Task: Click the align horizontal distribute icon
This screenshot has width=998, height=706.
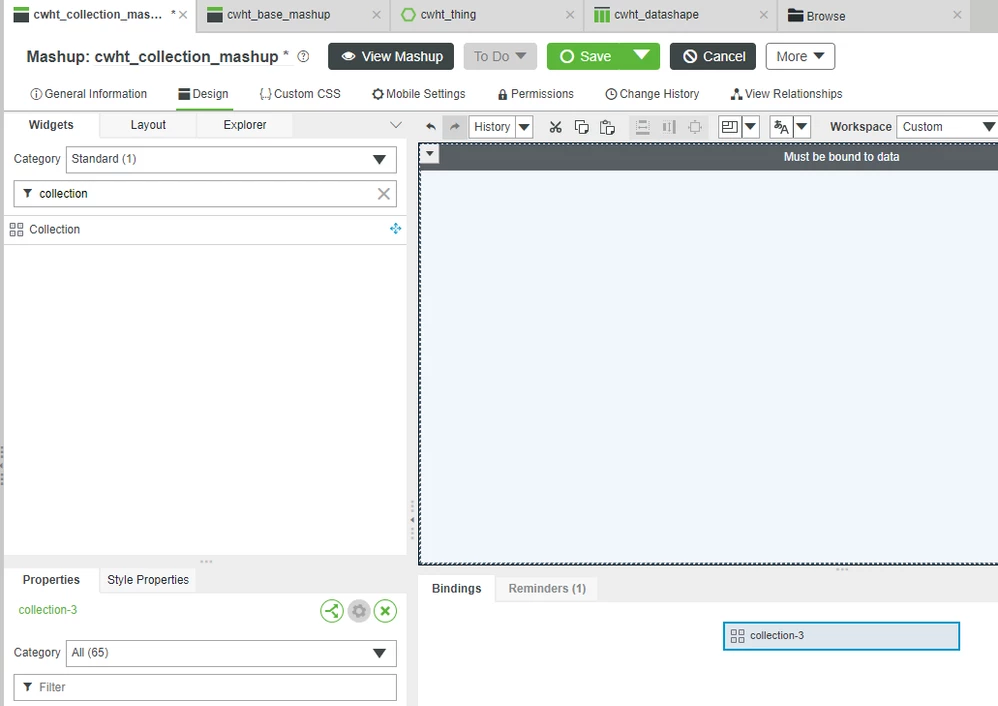Action: pos(668,127)
